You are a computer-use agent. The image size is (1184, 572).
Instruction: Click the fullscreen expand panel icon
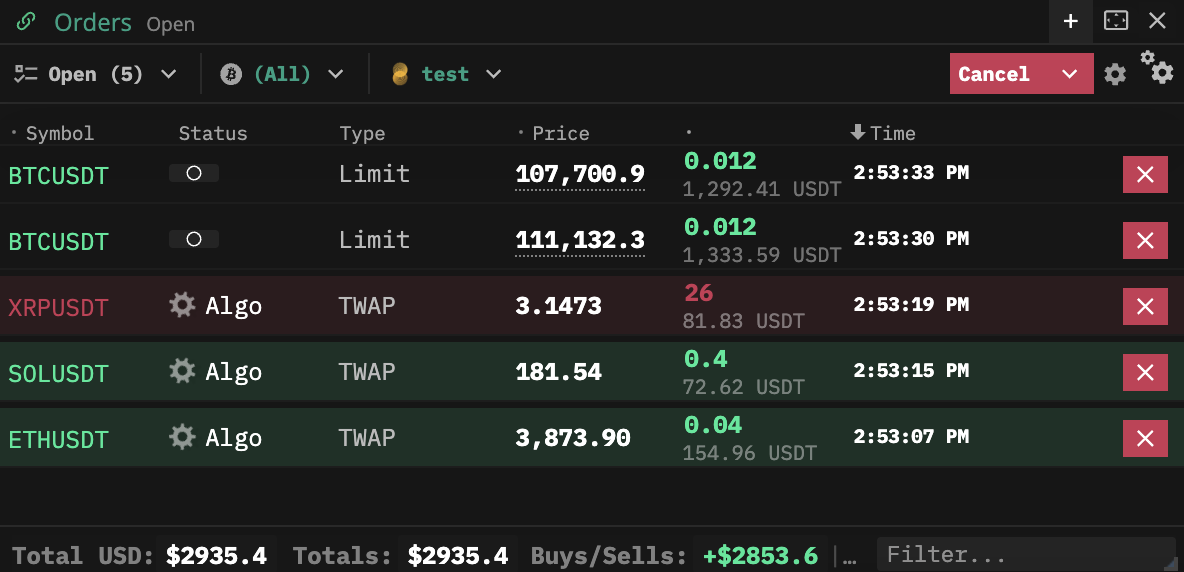point(1115,21)
